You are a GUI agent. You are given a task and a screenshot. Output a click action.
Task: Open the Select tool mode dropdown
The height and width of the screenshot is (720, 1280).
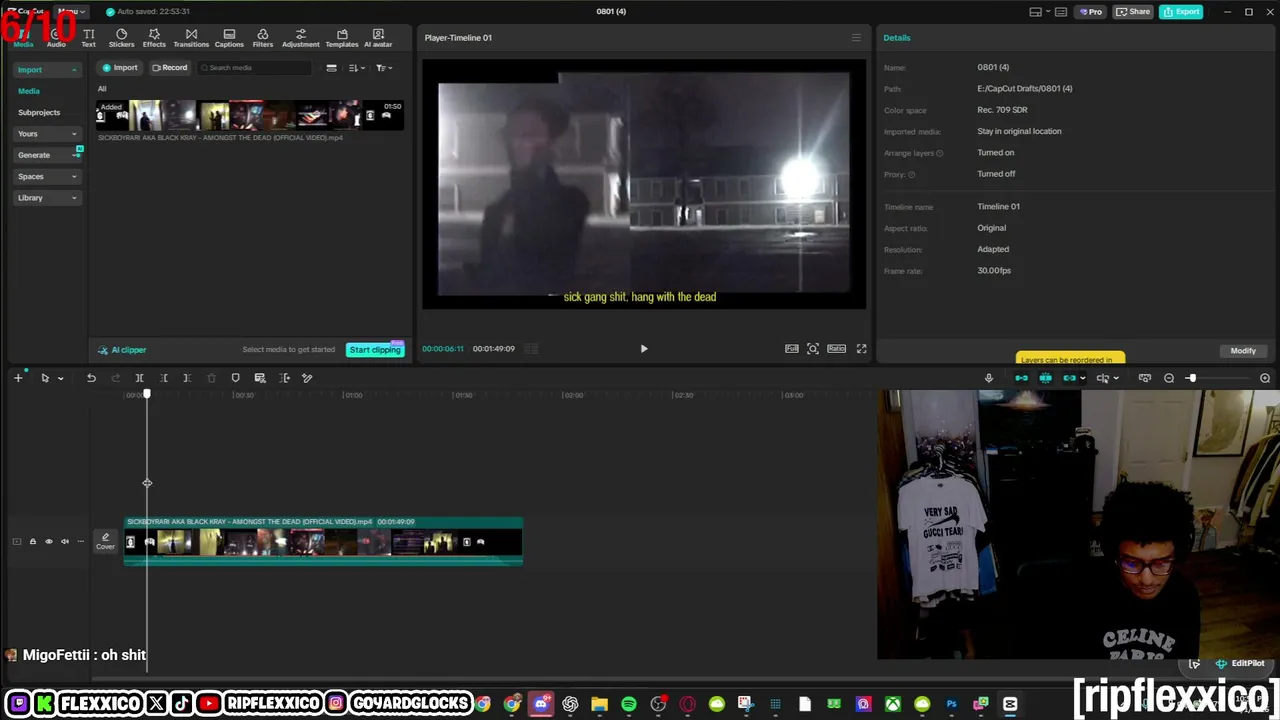point(60,378)
